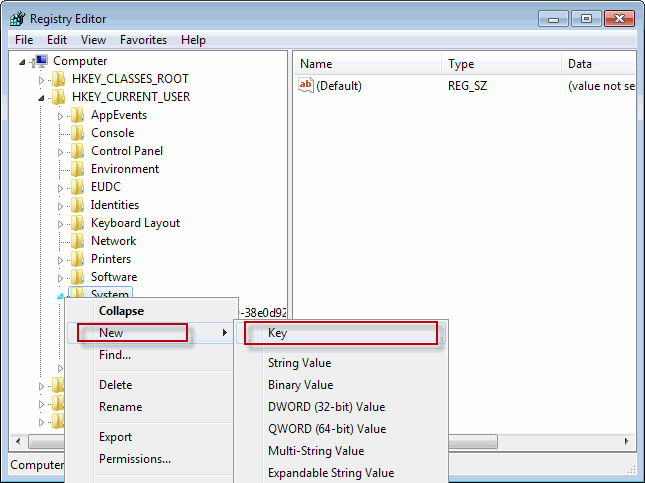Expand the Control Panel key
Image resolution: width=645 pixels, height=483 pixels.
tap(60, 152)
